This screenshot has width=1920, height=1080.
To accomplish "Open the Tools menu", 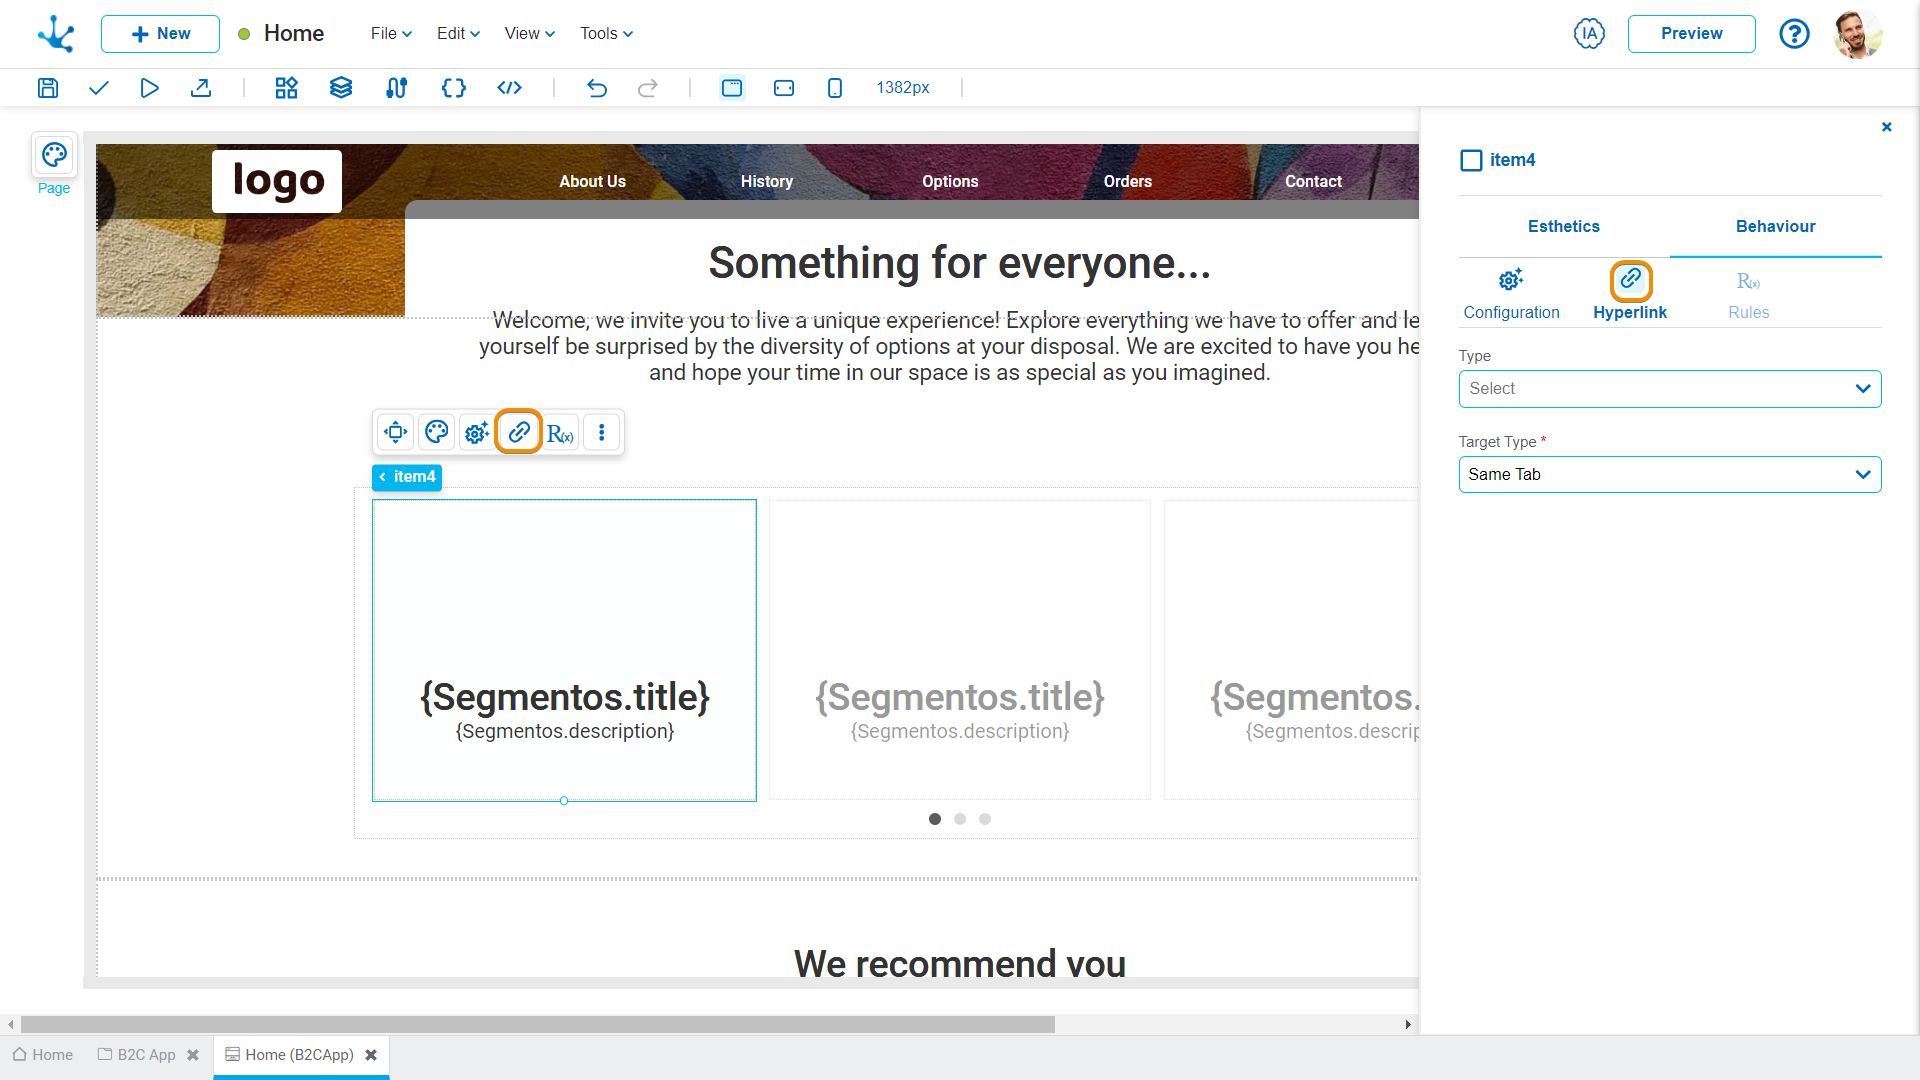I will (603, 33).
